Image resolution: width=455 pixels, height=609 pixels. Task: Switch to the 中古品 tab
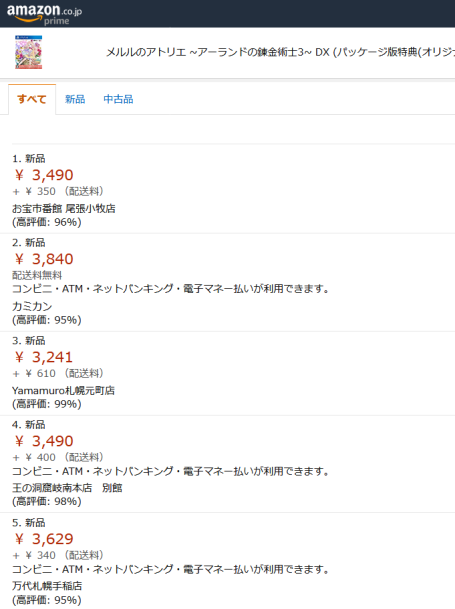[x=118, y=99]
